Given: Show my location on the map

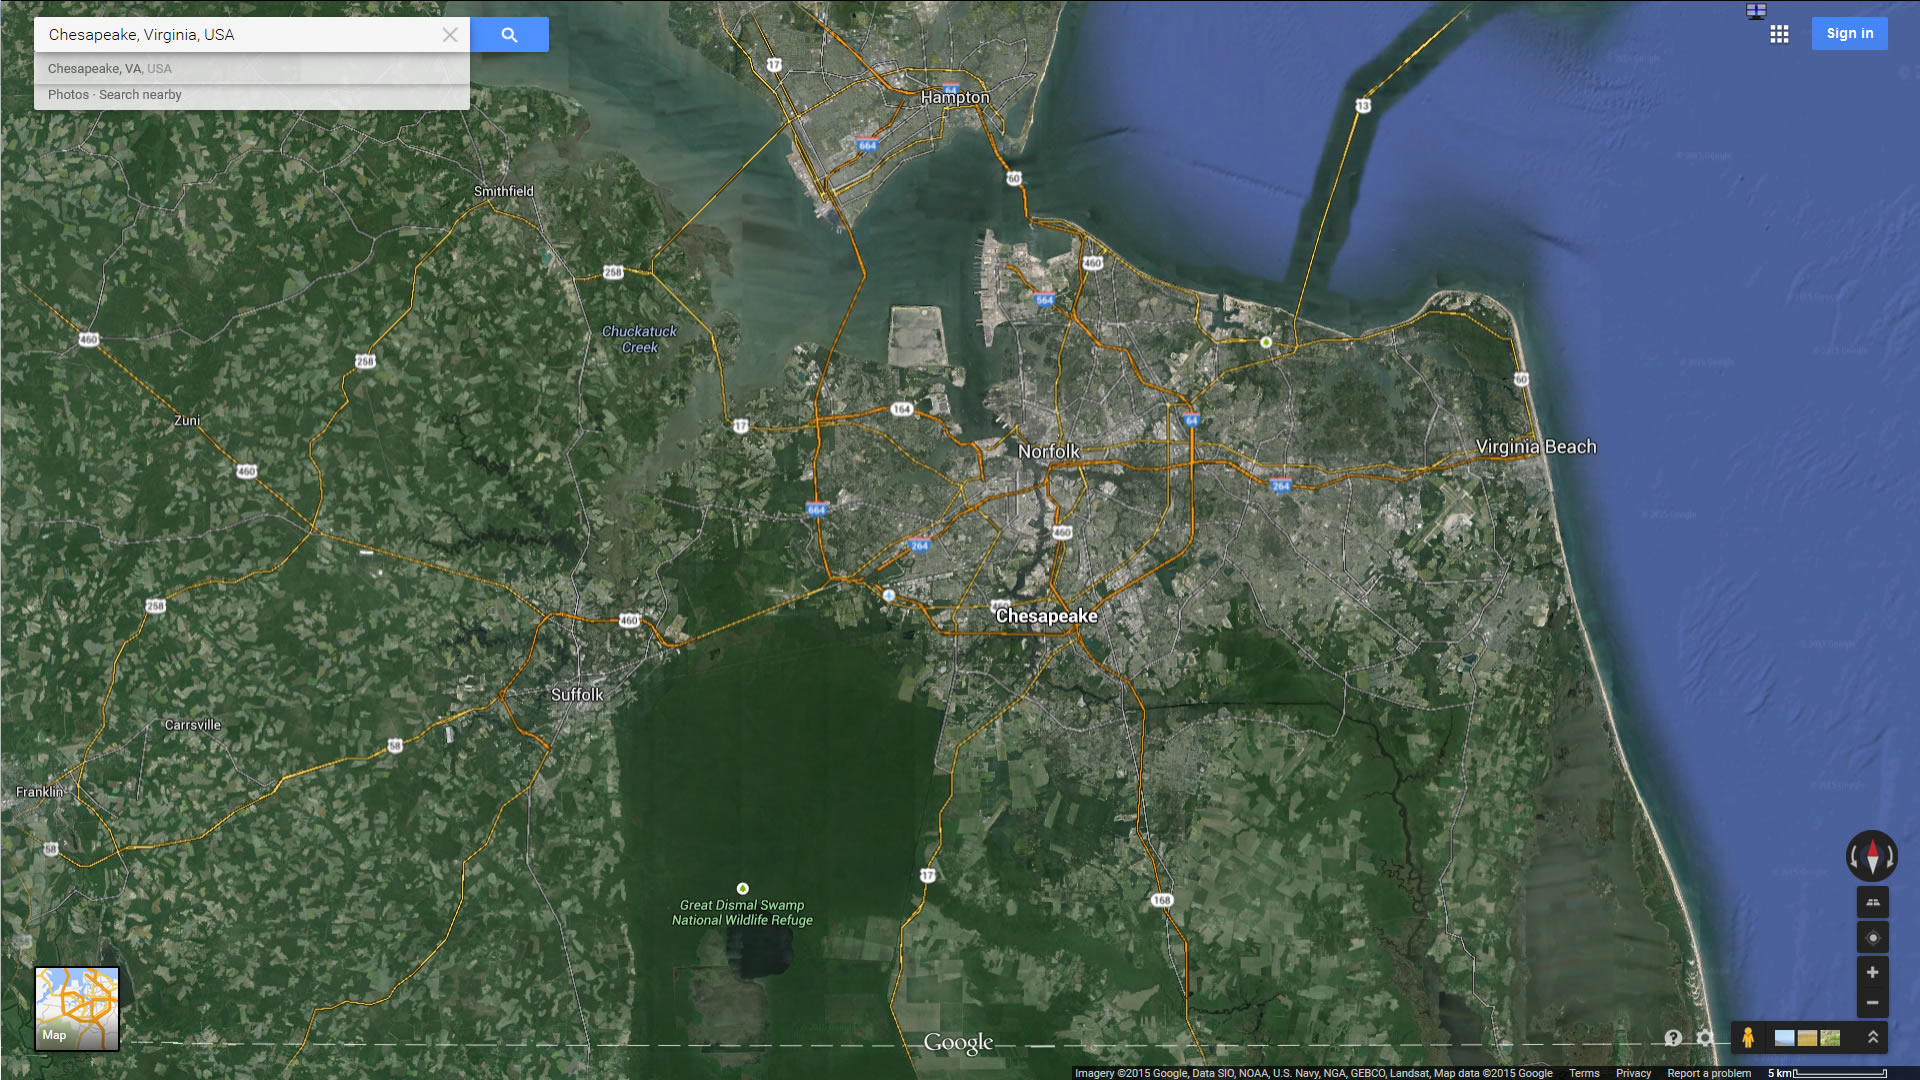Looking at the screenshot, I should tap(1872, 938).
